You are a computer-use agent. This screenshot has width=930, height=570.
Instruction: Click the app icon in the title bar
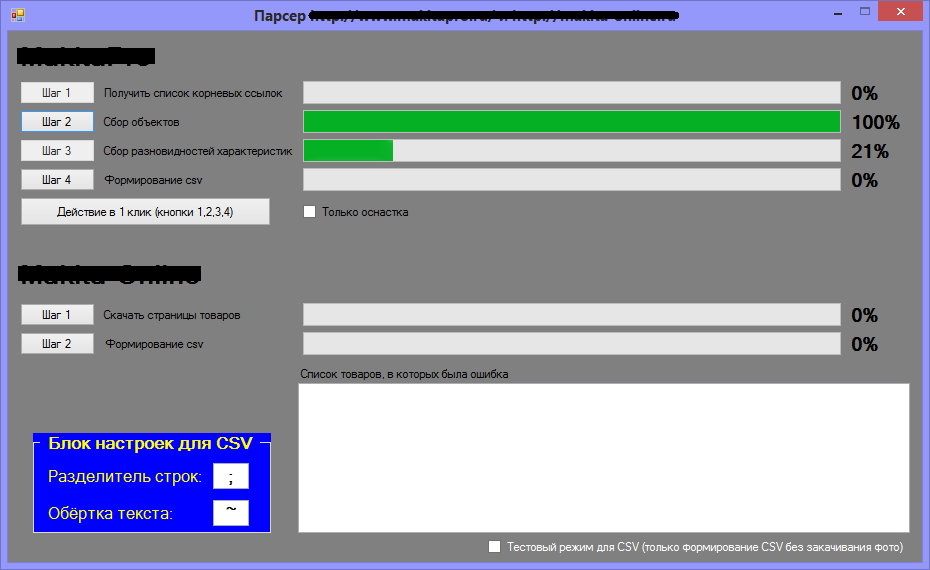17,16
